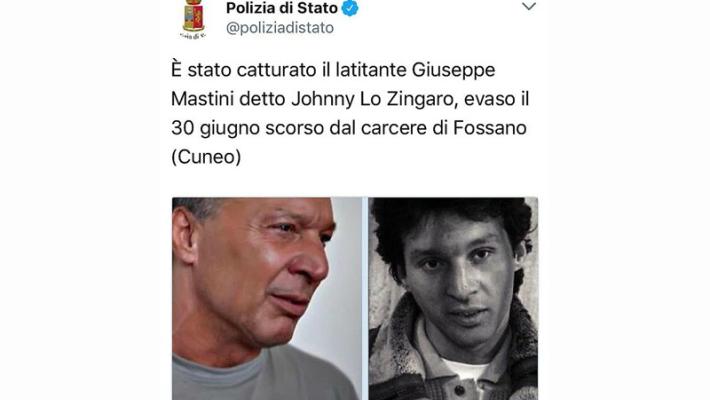Click "(Cuneo)" at tweet's end
Image resolution: width=710 pixels, height=400 pixels.
point(206,157)
